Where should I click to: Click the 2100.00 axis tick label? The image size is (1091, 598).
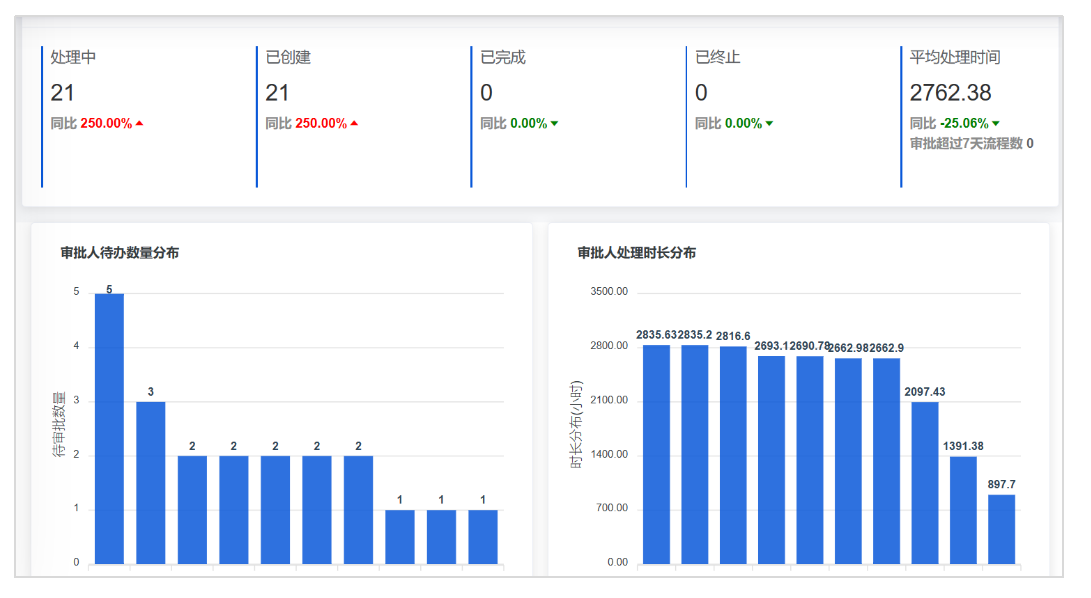[610, 400]
